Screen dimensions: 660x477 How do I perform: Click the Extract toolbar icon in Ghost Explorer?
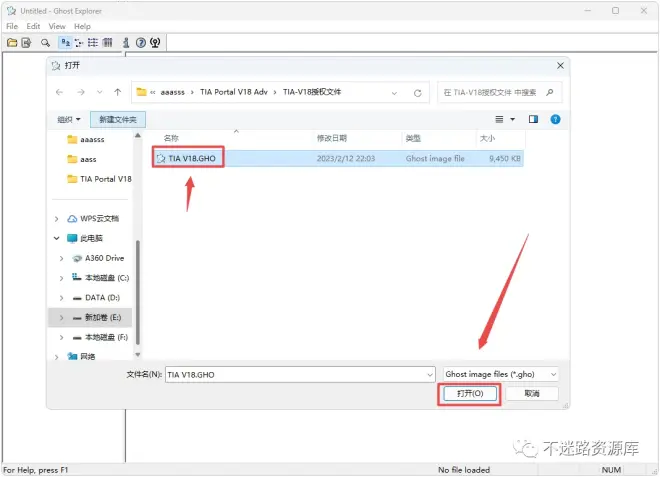click(26, 43)
